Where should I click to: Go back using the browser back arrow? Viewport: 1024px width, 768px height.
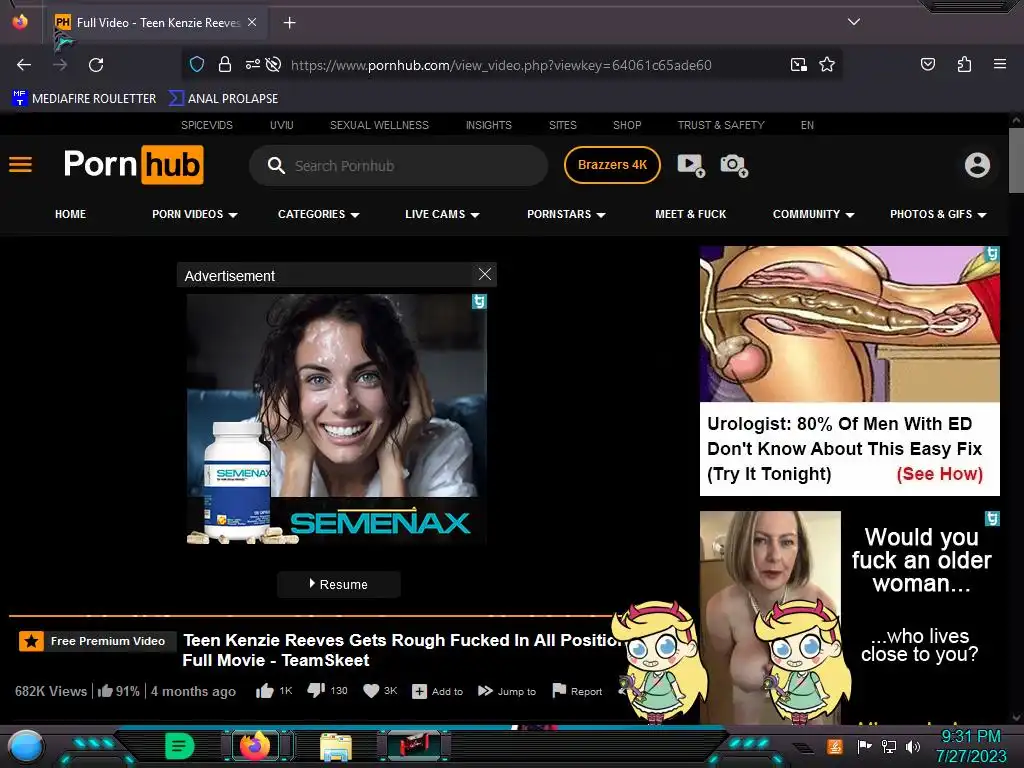[x=24, y=65]
